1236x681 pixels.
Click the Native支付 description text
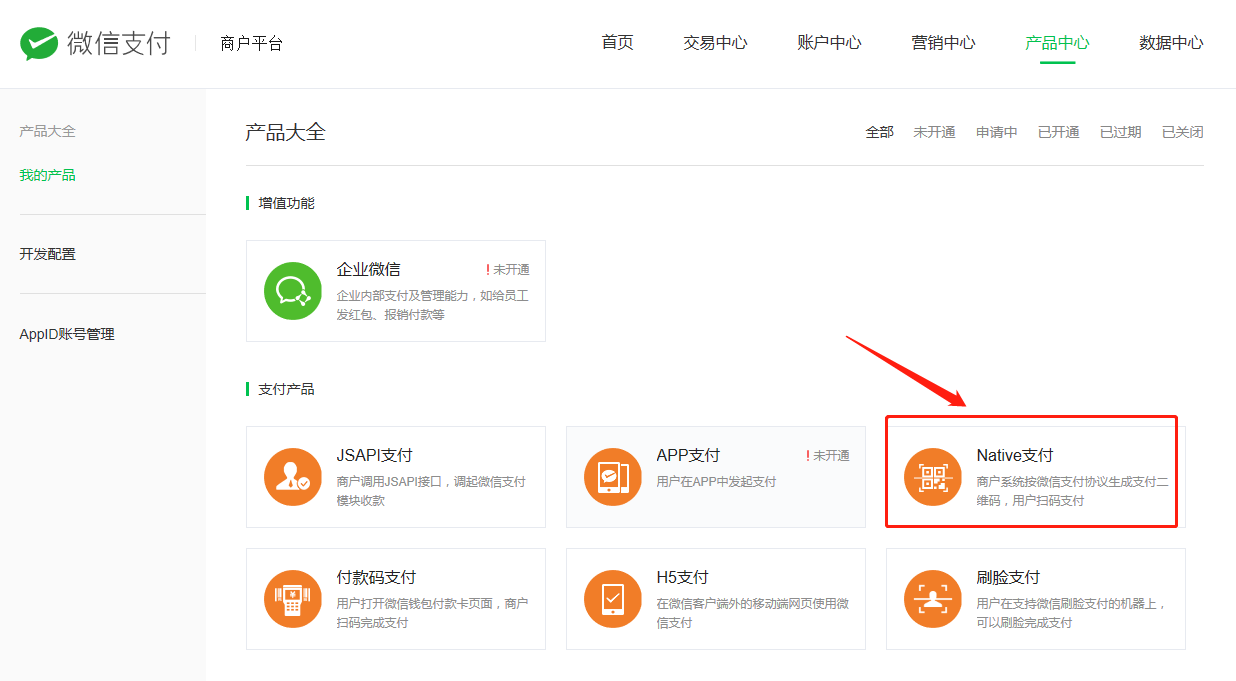click(1073, 491)
